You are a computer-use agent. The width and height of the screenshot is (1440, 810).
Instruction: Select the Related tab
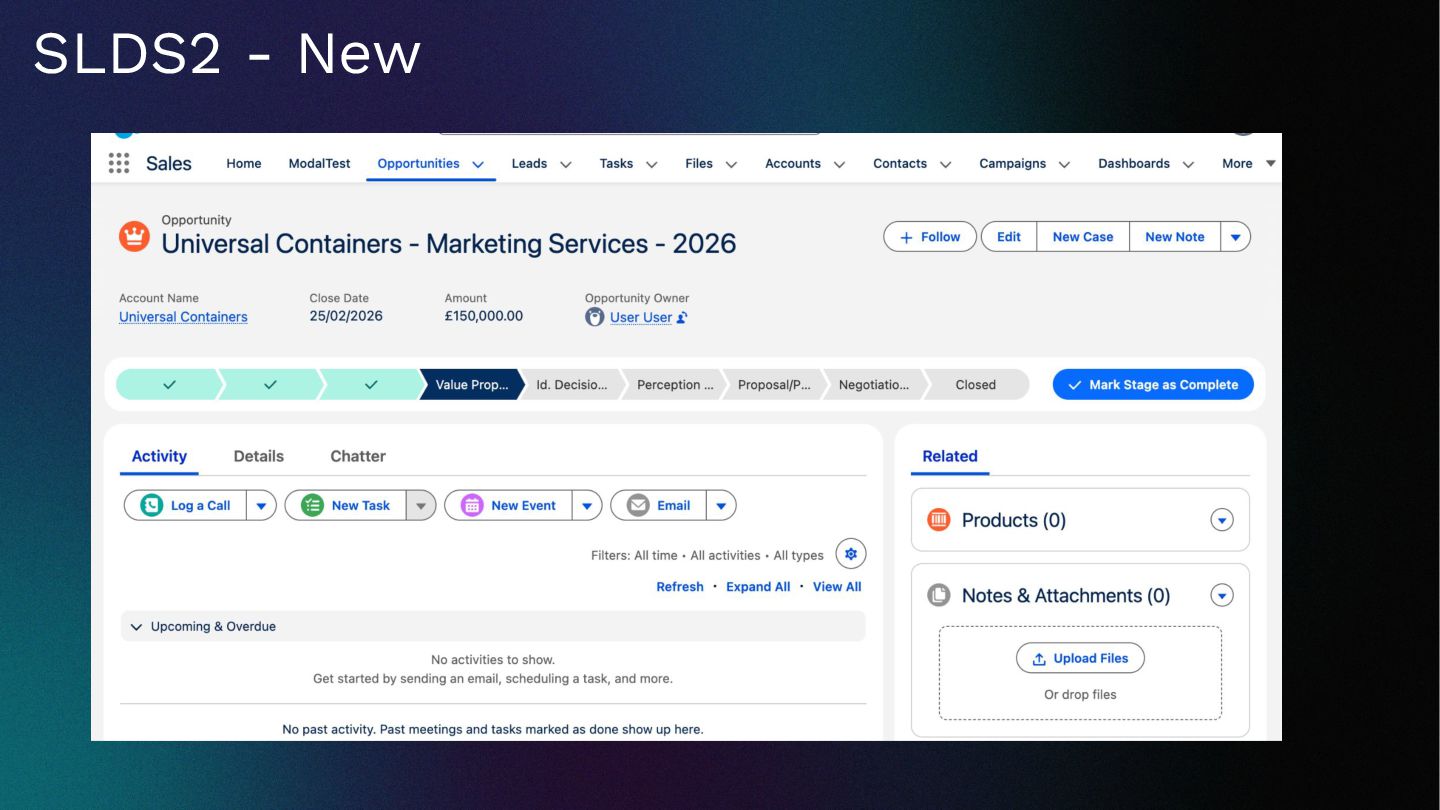click(x=950, y=456)
